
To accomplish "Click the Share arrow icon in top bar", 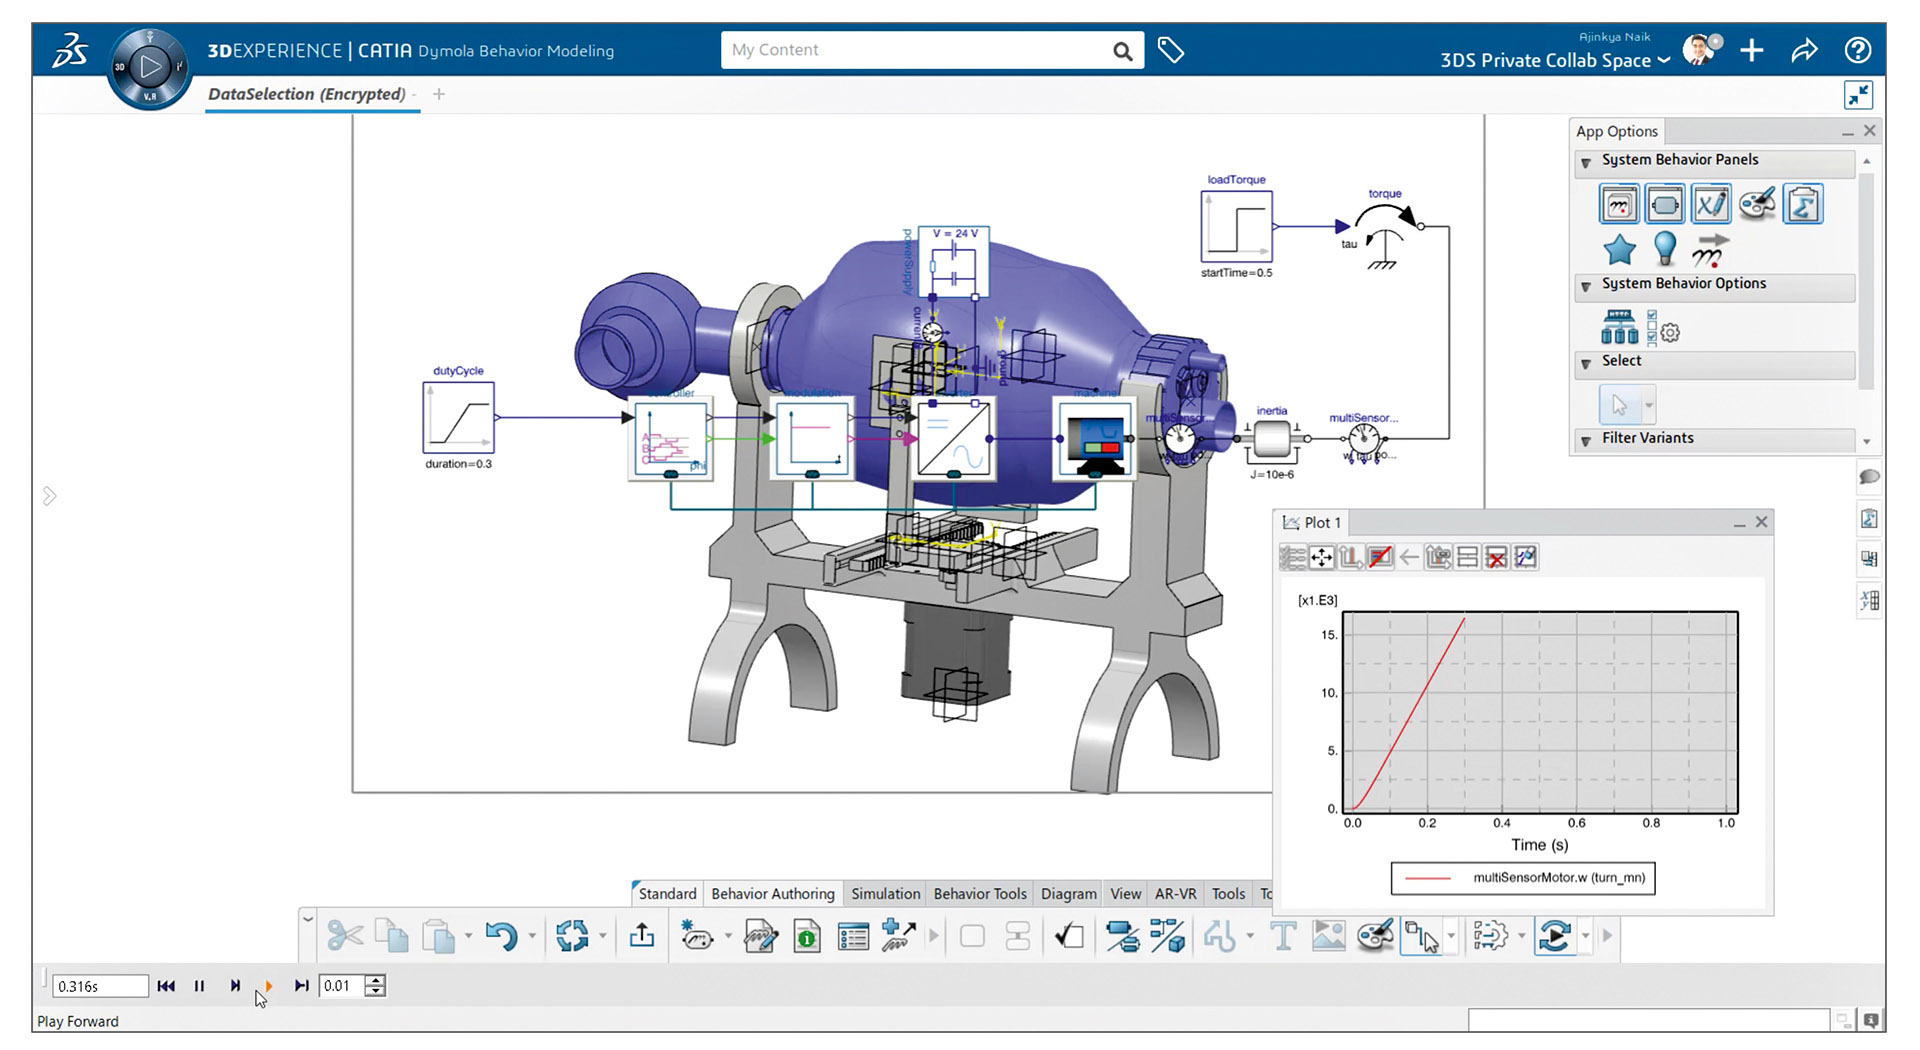I will tap(1804, 50).
